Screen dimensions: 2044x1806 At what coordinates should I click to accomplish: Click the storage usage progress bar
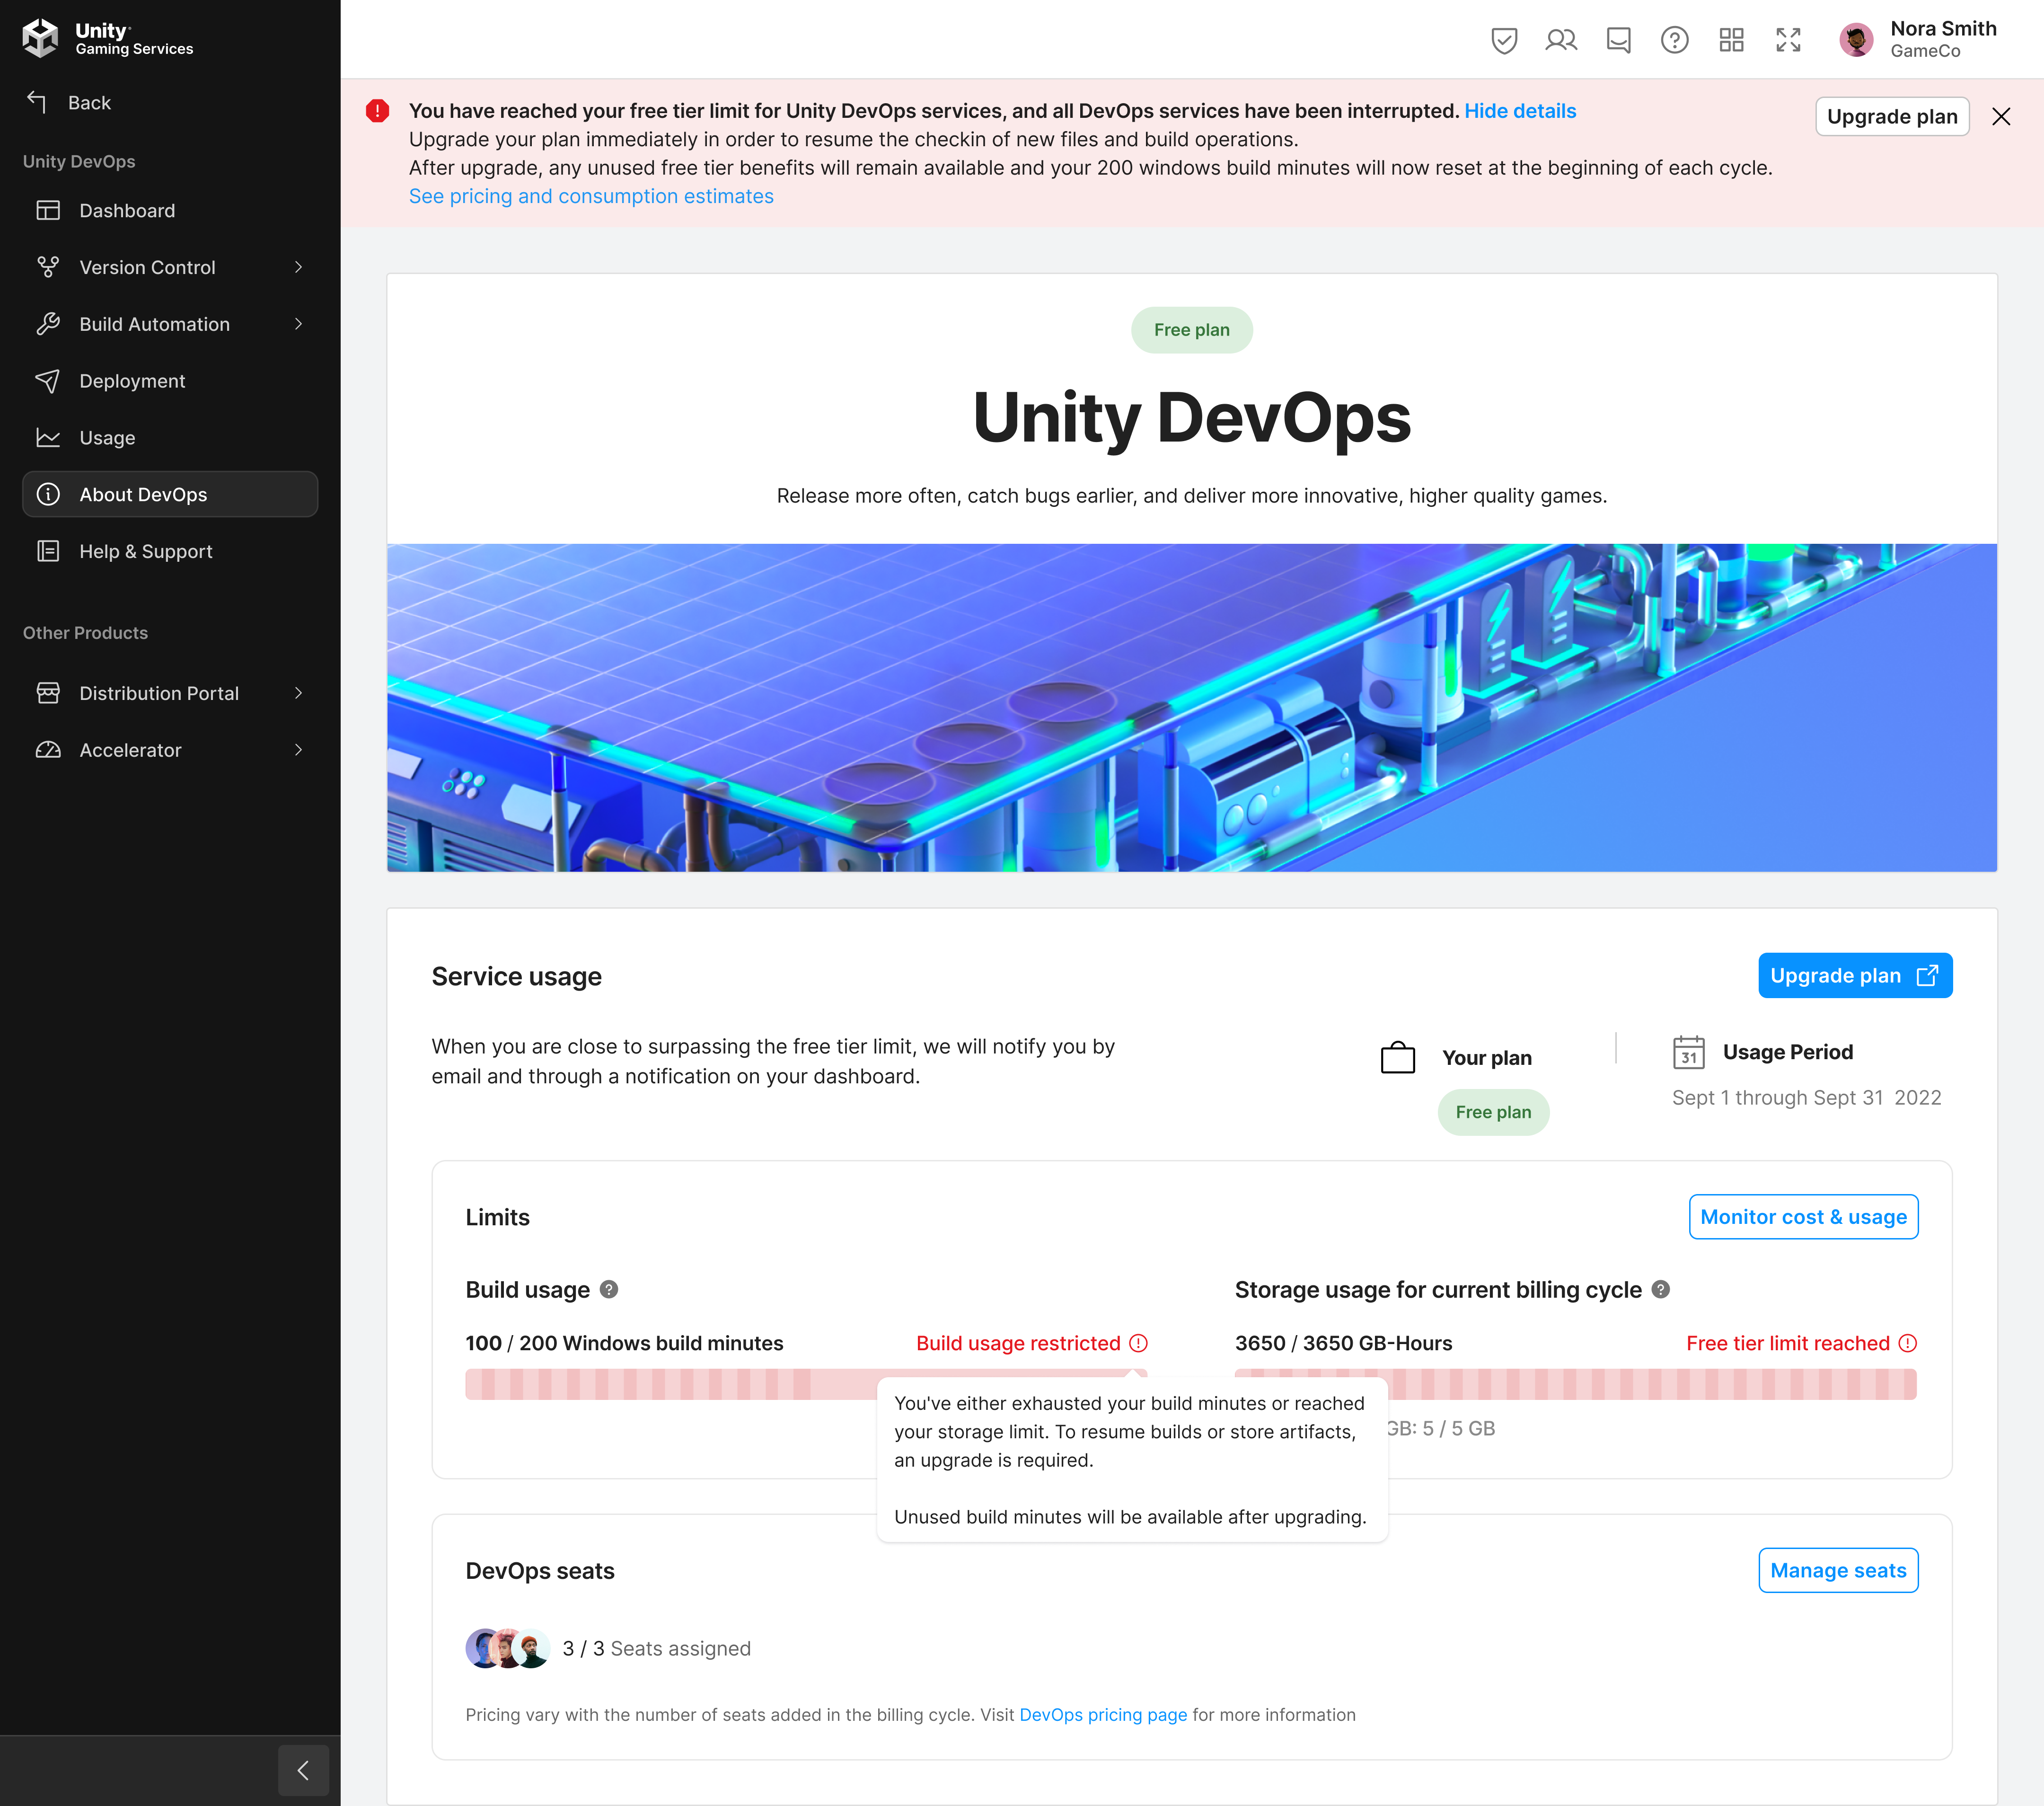1650,1384
